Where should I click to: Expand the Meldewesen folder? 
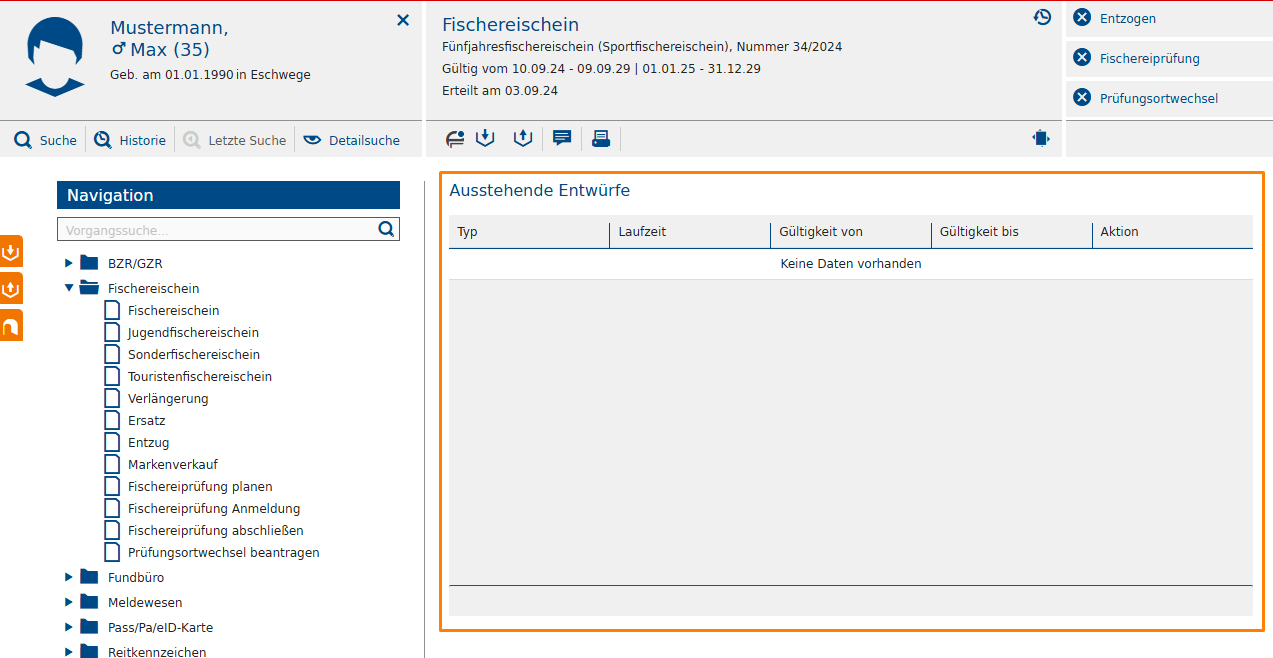tap(69, 602)
